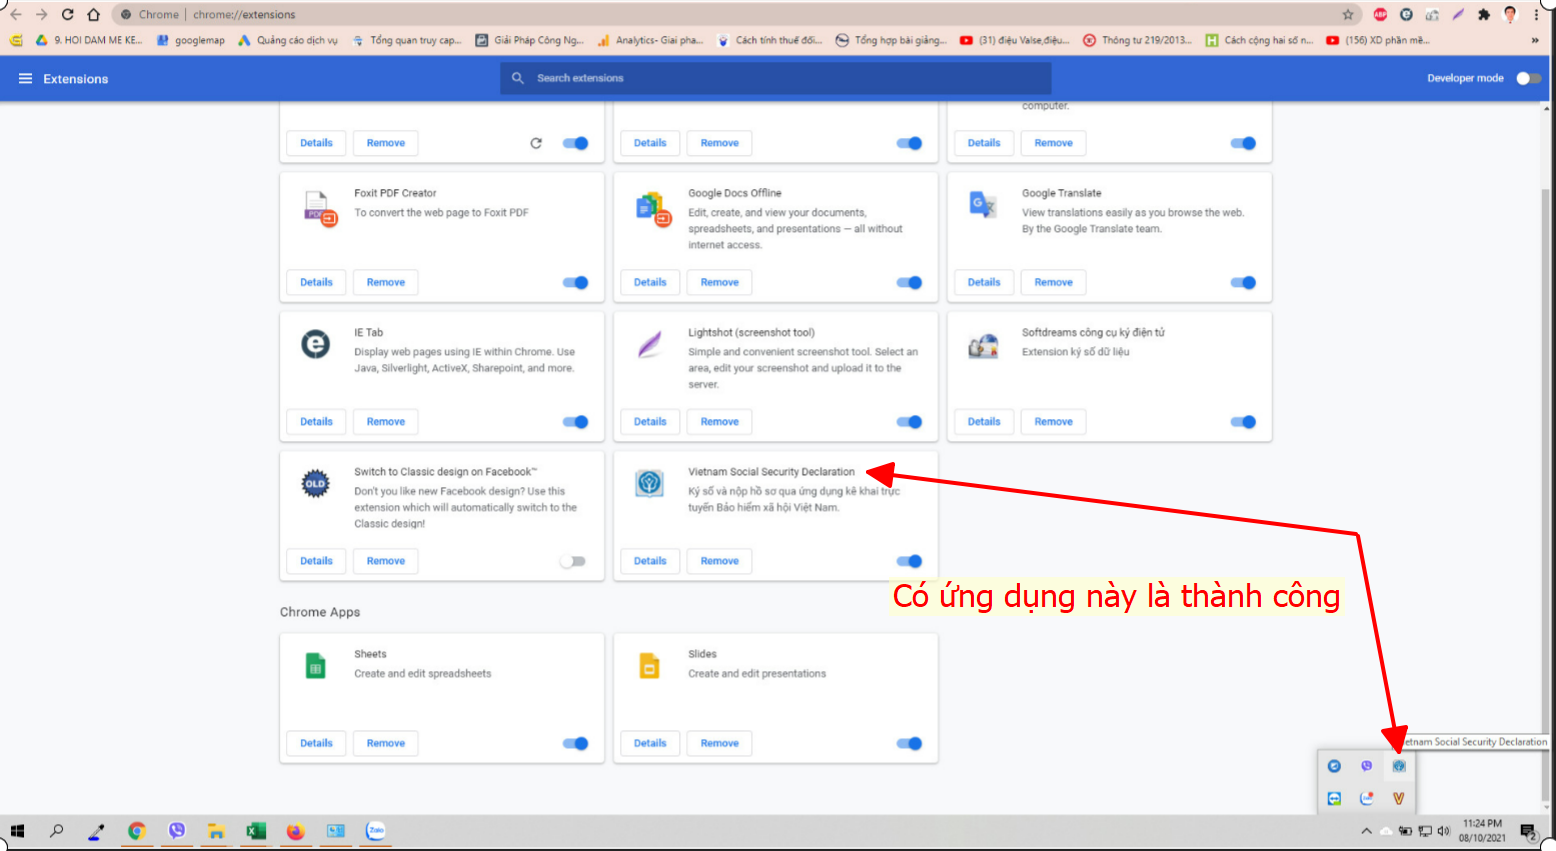Collapse the system tray hidden icons arrow
Viewport: 1556px width, 851px height.
[1366, 831]
